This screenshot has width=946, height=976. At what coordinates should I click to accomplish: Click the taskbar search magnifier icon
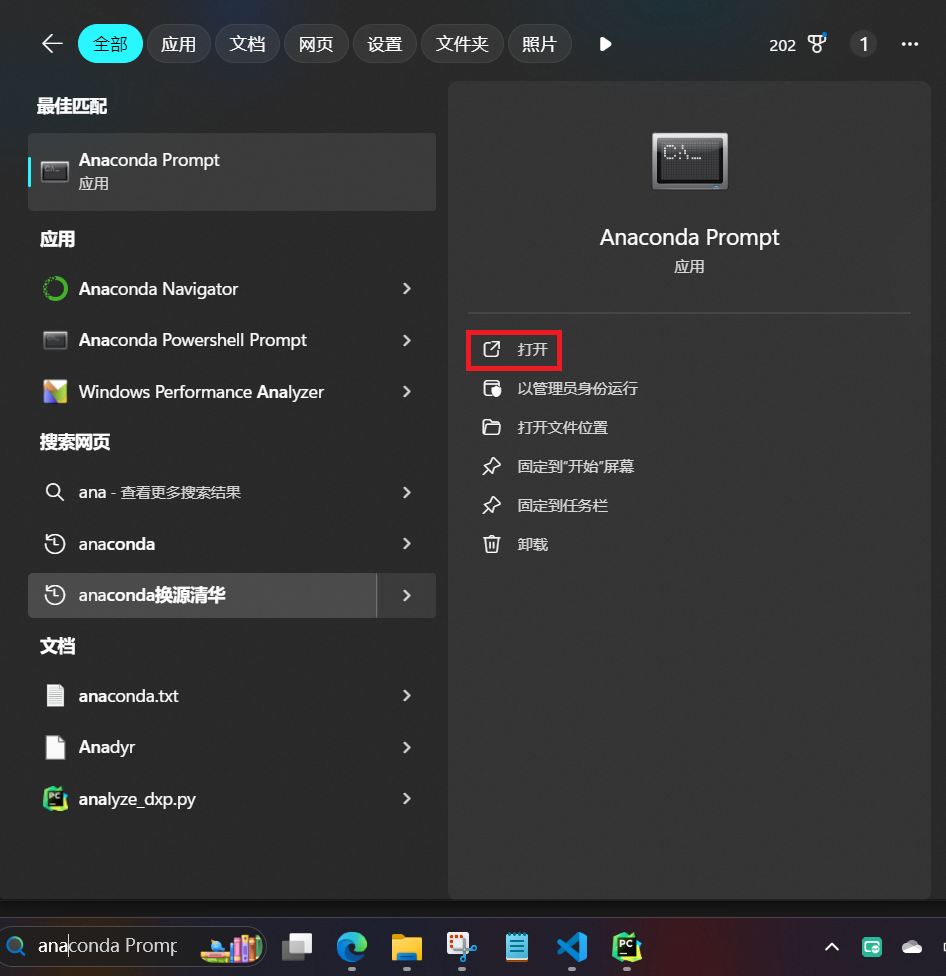tap(16, 946)
